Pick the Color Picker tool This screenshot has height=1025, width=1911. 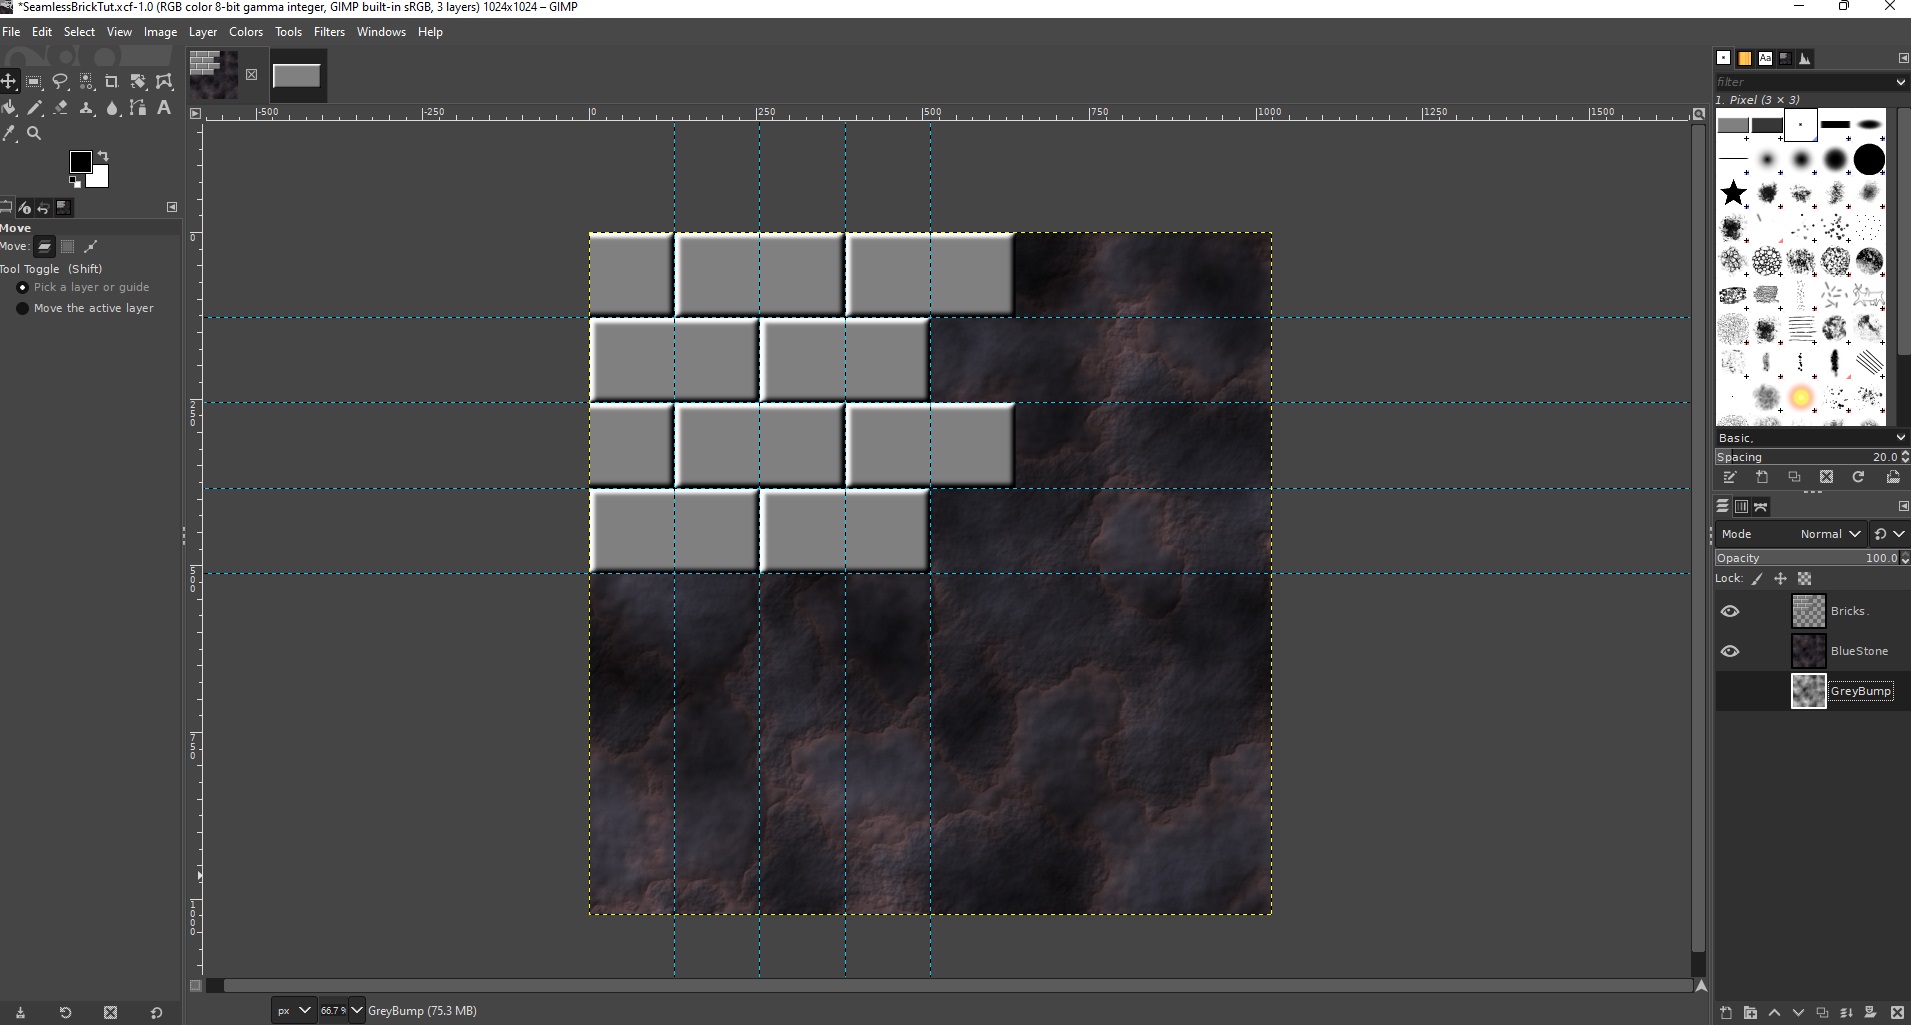point(10,132)
